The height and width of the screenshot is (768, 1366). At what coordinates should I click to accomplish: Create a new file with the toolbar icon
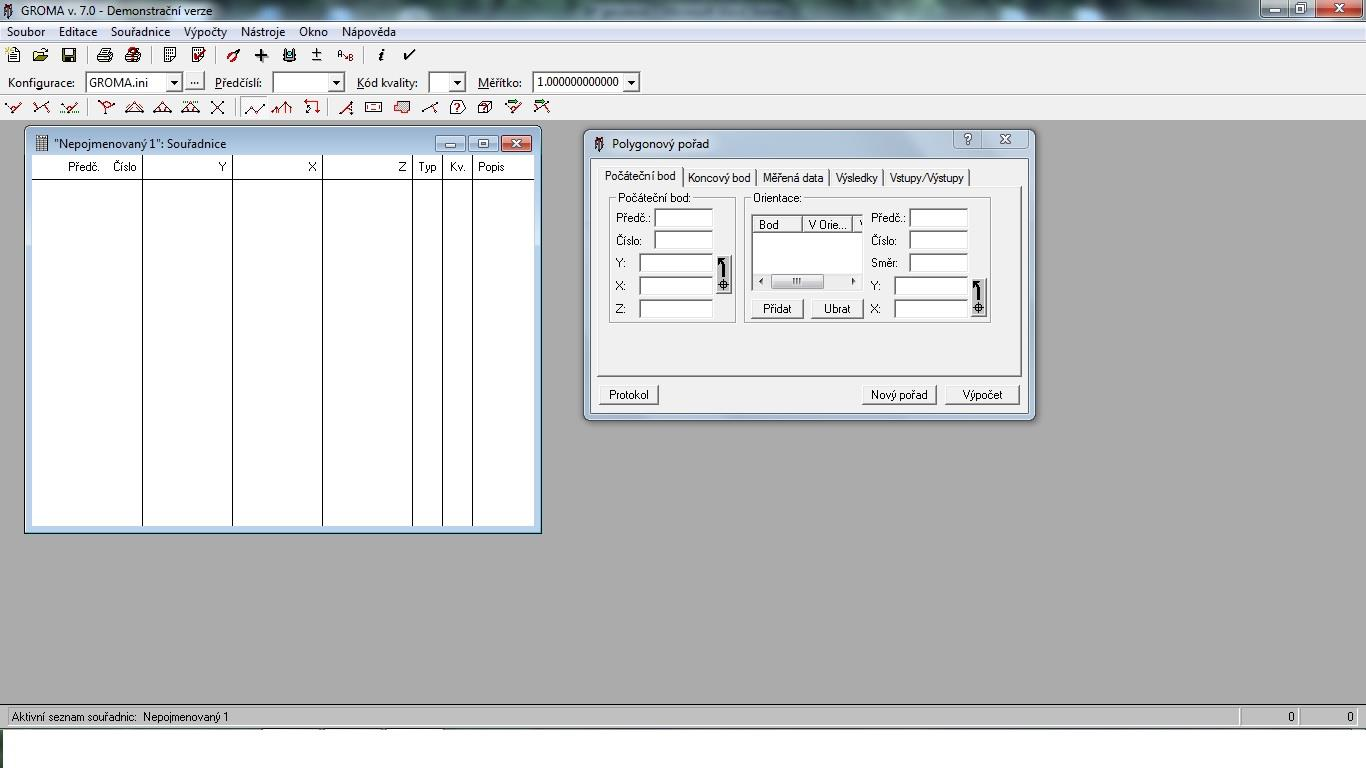tap(14, 55)
